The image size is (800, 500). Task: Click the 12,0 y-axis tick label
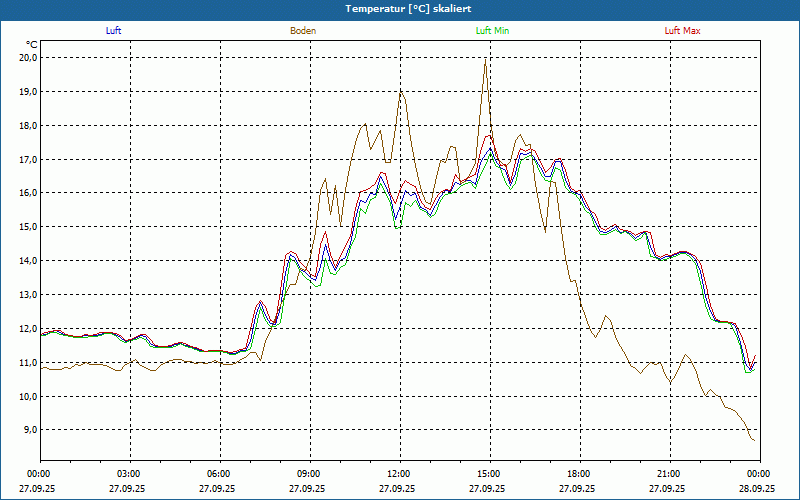(x=27, y=328)
